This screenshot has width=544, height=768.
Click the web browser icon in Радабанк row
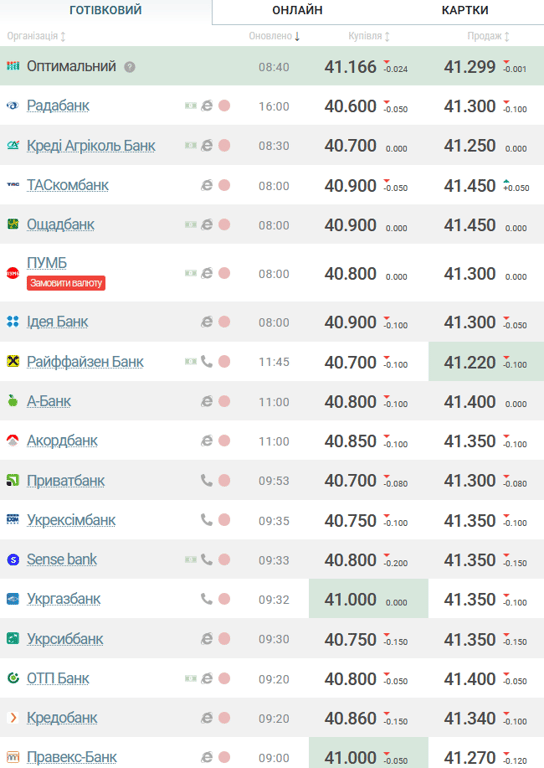(207, 106)
